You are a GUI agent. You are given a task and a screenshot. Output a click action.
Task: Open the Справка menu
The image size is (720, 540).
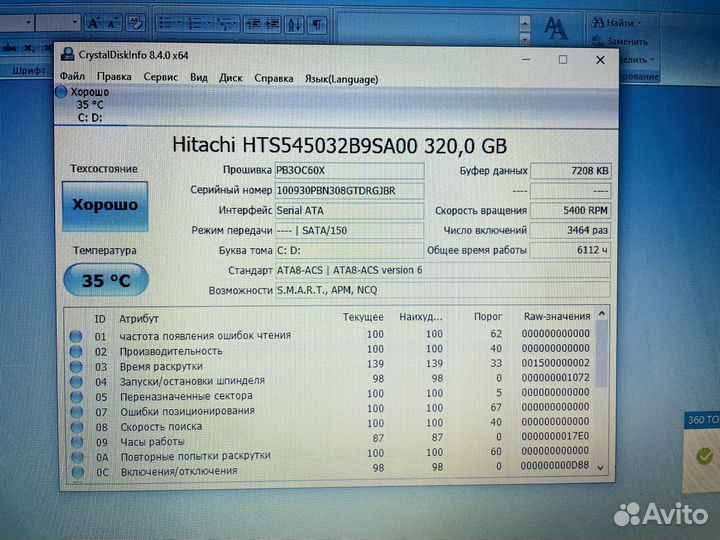point(274,79)
